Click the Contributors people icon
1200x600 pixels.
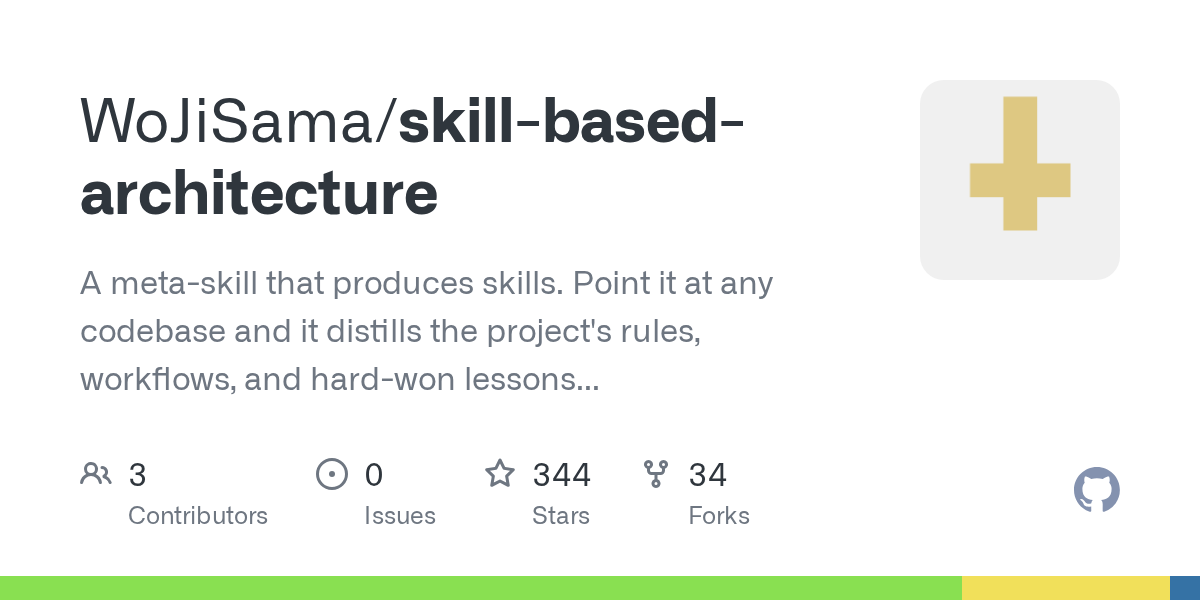tap(96, 474)
